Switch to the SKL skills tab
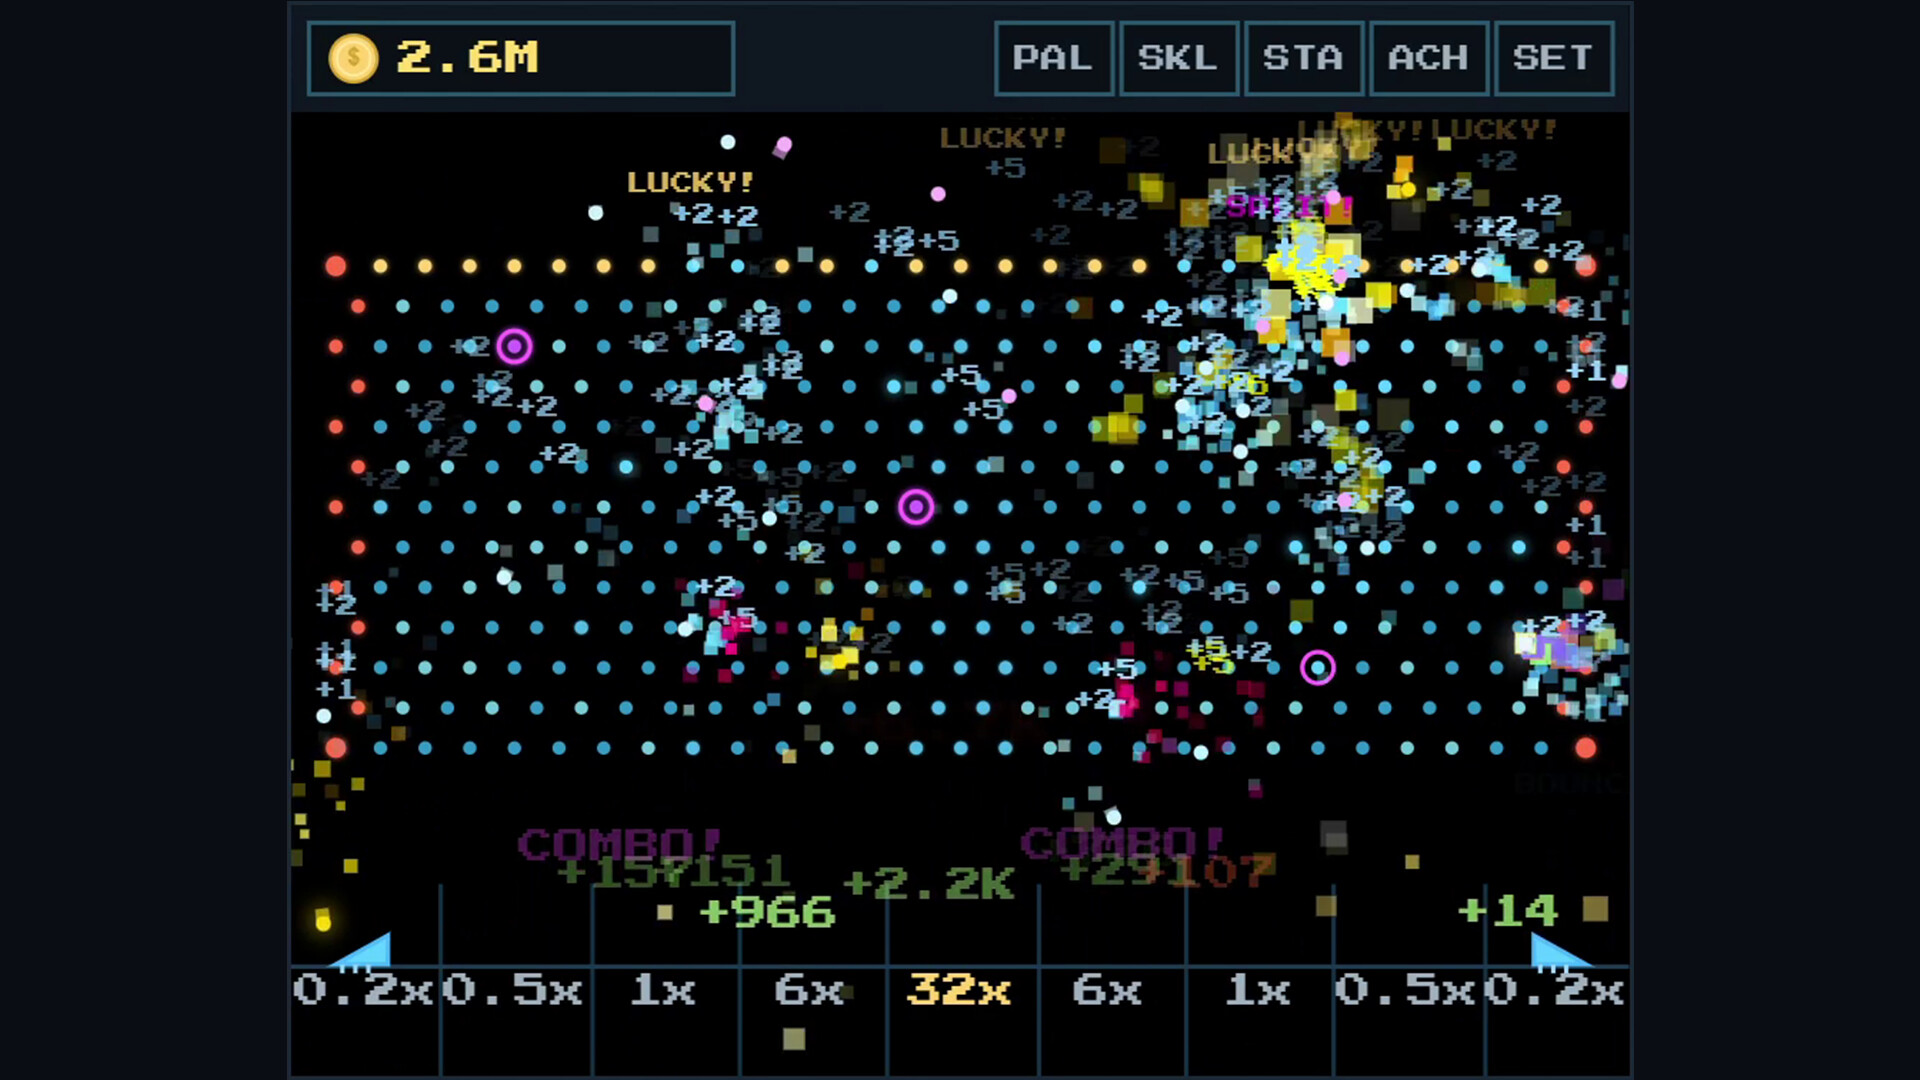 coord(1179,58)
